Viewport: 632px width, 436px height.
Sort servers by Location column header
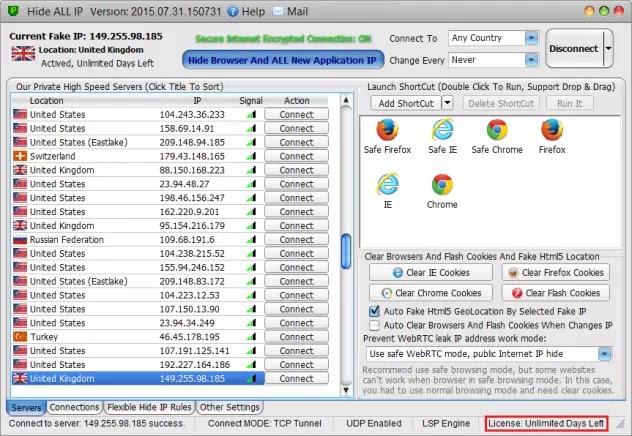(x=46, y=101)
